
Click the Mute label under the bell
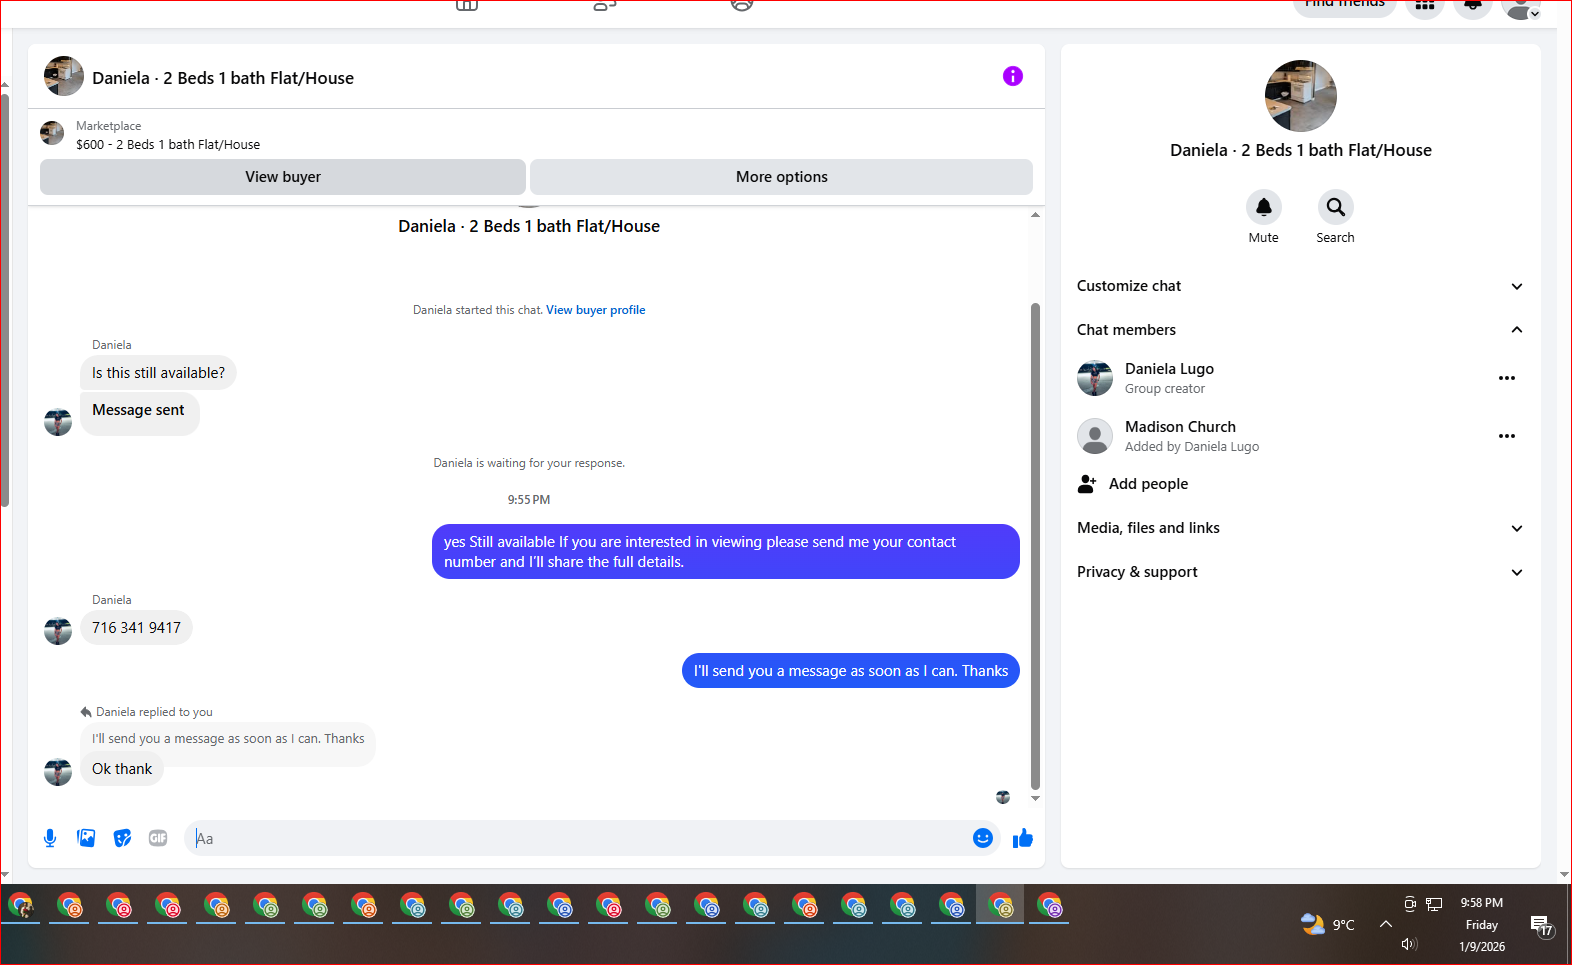point(1263,238)
